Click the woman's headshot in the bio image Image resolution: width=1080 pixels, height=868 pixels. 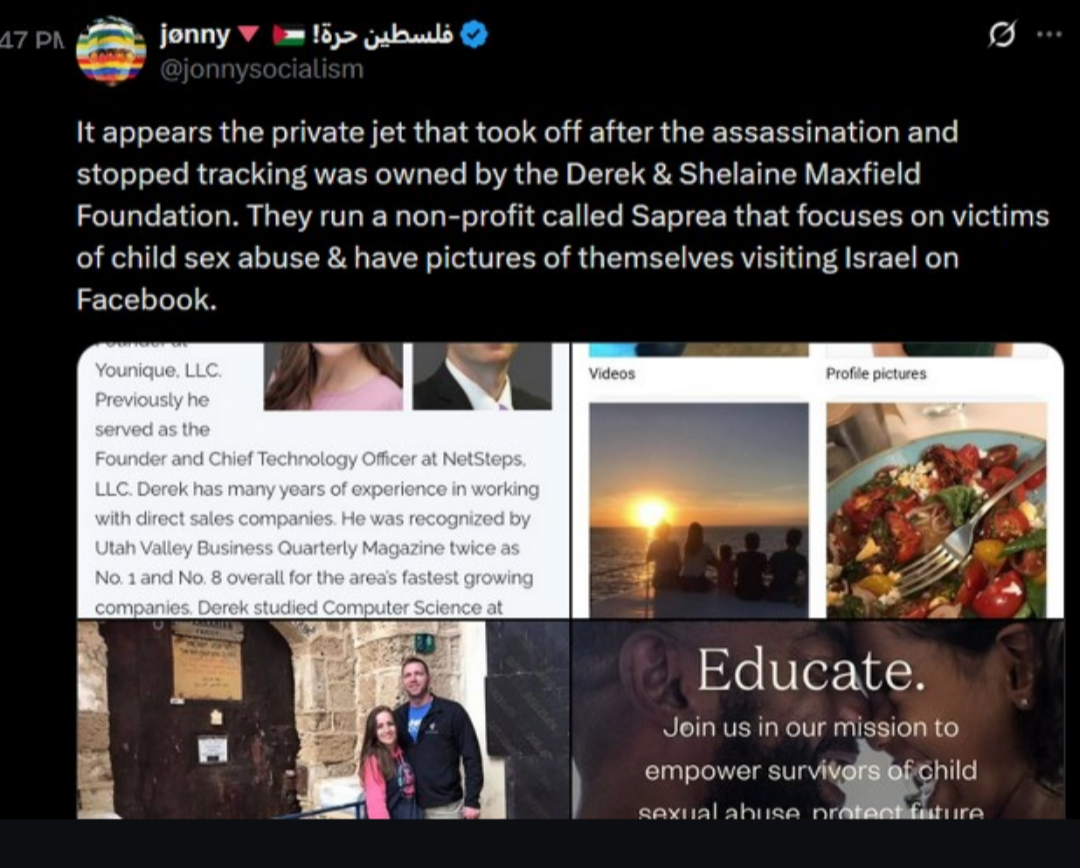(x=333, y=376)
